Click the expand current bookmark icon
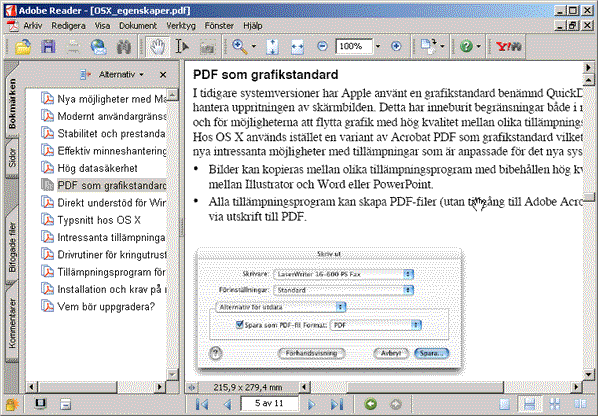598x416 pixels. (85, 74)
